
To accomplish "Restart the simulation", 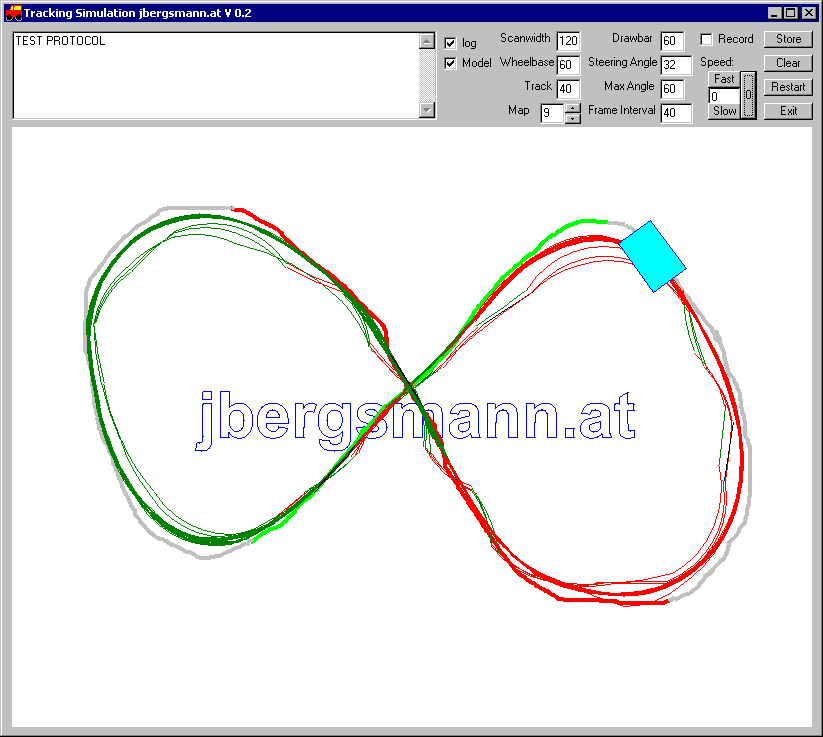I will pyautogui.click(x=788, y=87).
